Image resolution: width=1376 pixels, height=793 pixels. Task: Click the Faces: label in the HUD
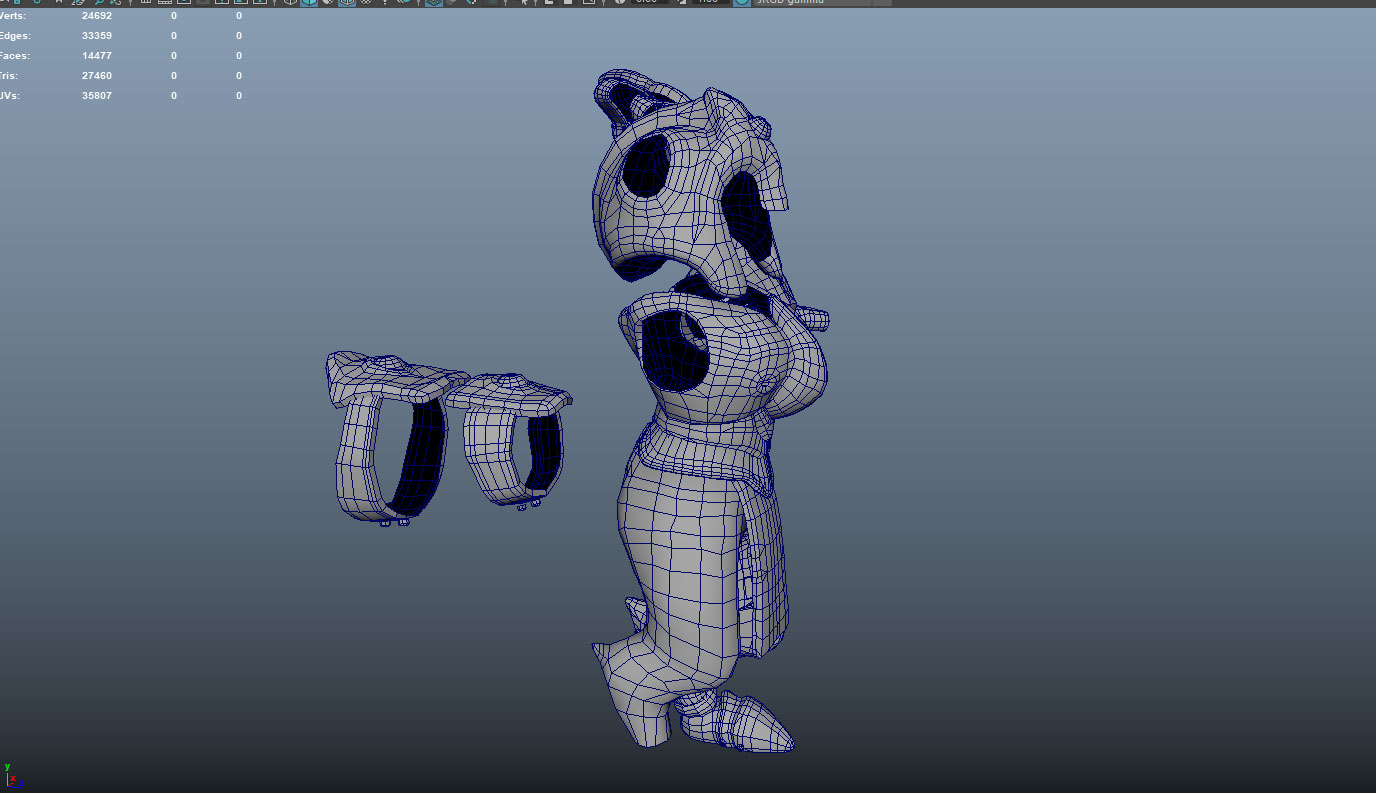point(14,56)
